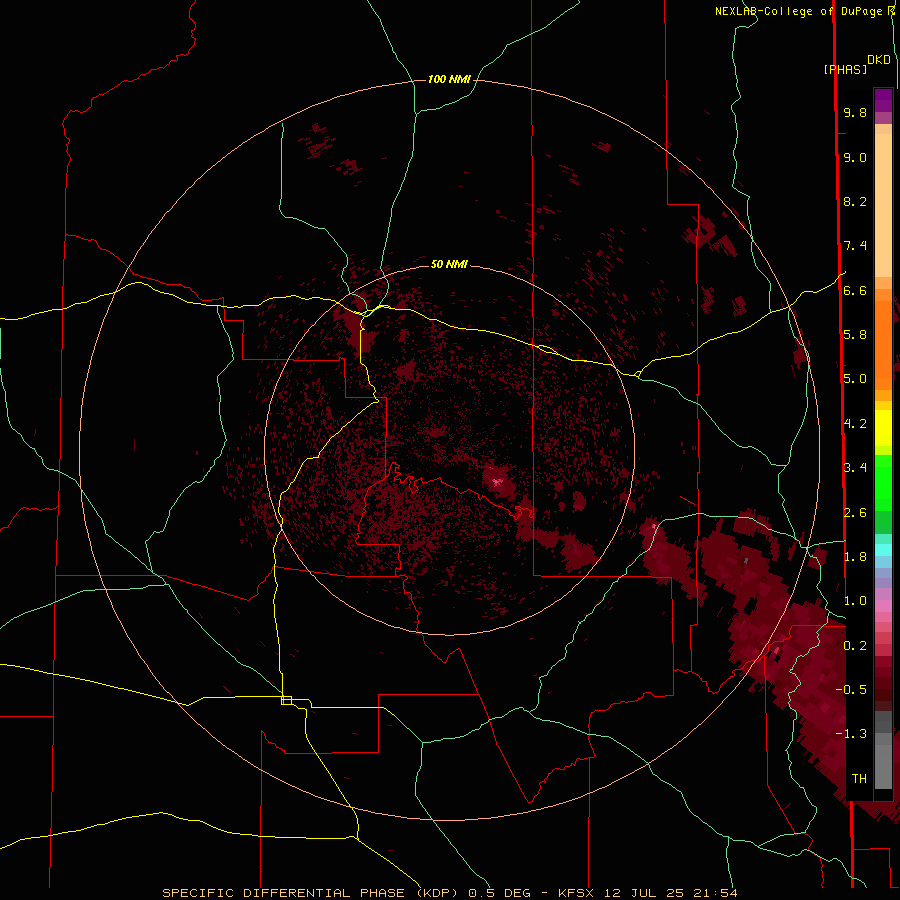Image resolution: width=900 pixels, height=900 pixels.
Task: Pick the purple top of the color bar
Action: pos(883,100)
